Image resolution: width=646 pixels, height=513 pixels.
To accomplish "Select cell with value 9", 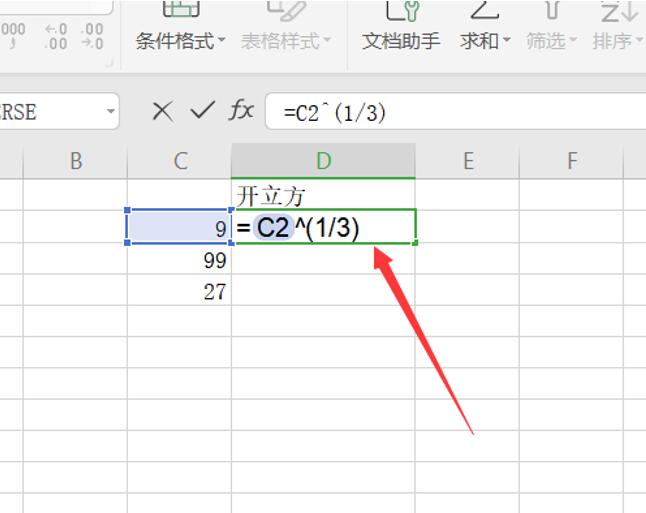I will pos(180,227).
